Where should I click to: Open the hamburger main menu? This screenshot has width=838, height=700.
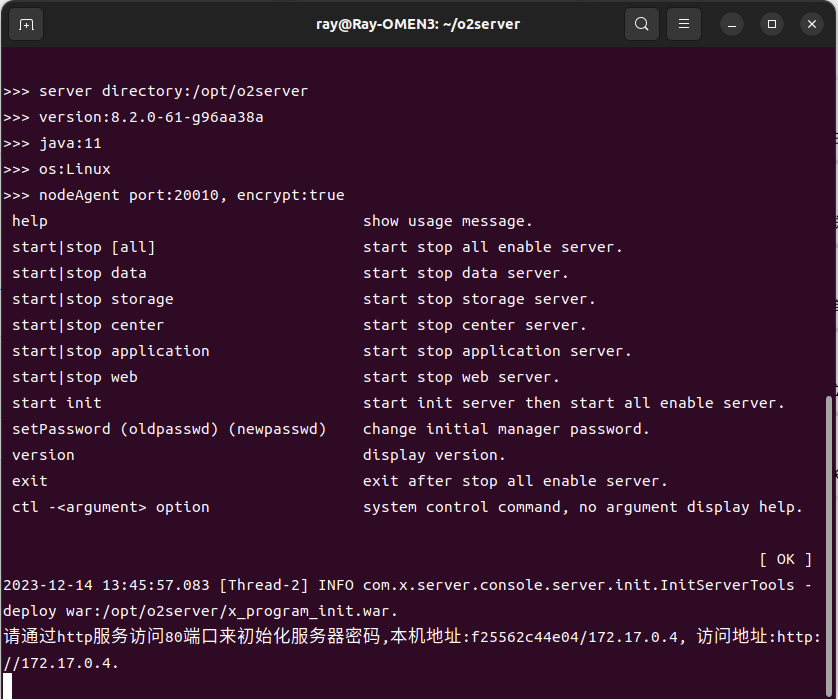click(x=684, y=24)
